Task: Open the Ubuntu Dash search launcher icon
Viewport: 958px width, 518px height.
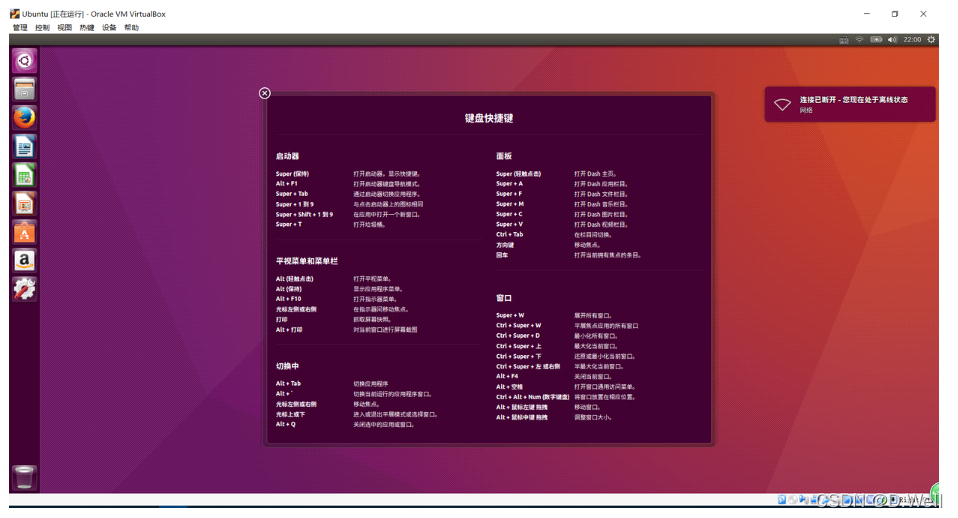Action: pyautogui.click(x=24, y=60)
